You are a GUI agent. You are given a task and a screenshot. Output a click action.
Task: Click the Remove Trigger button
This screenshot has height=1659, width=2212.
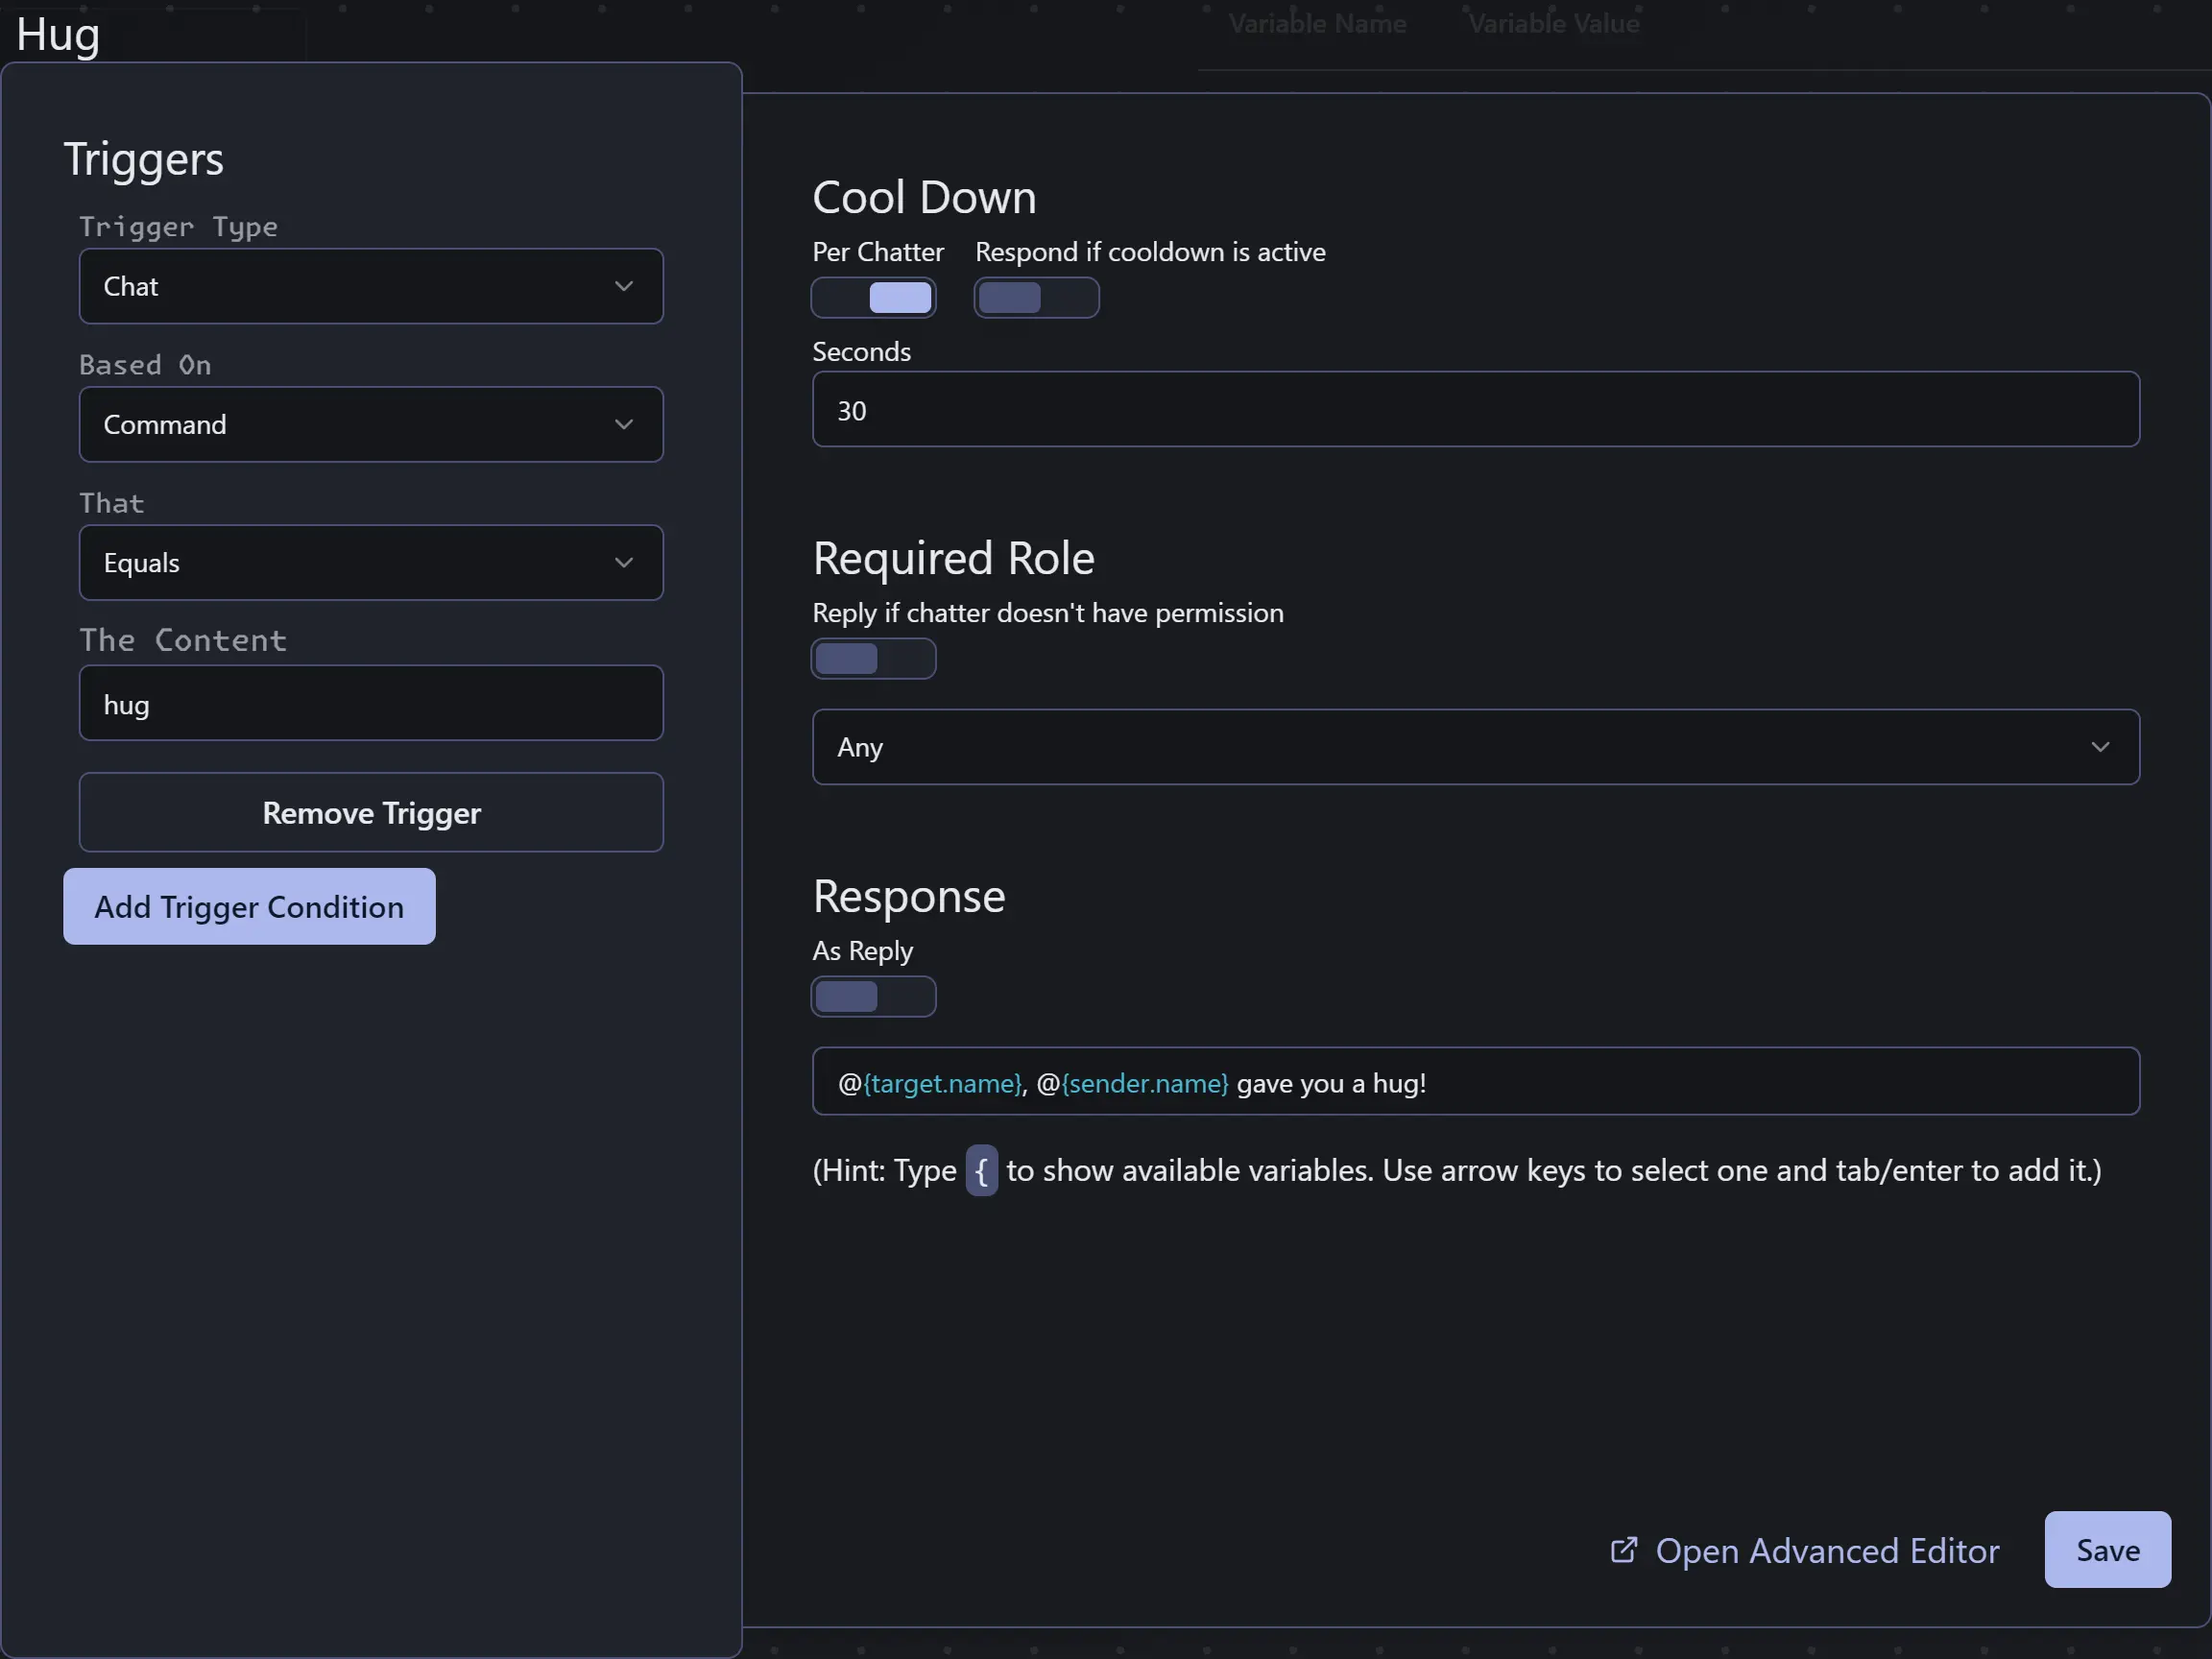(370, 812)
